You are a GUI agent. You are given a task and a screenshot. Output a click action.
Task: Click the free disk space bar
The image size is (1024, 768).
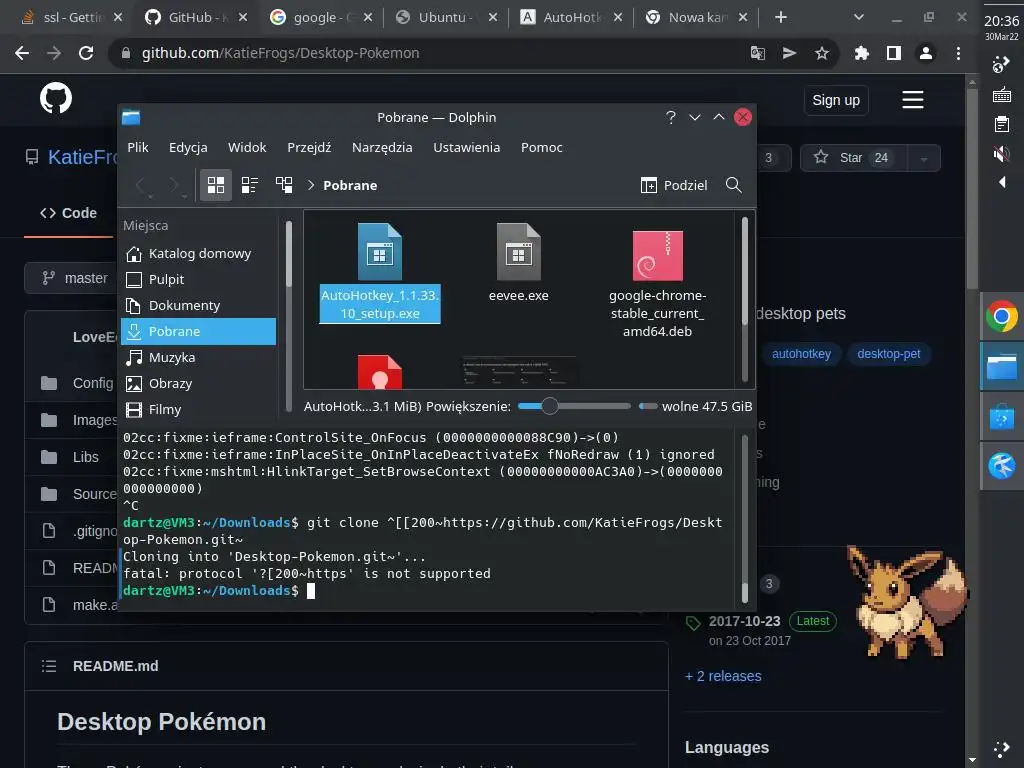[x=648, y=406]
